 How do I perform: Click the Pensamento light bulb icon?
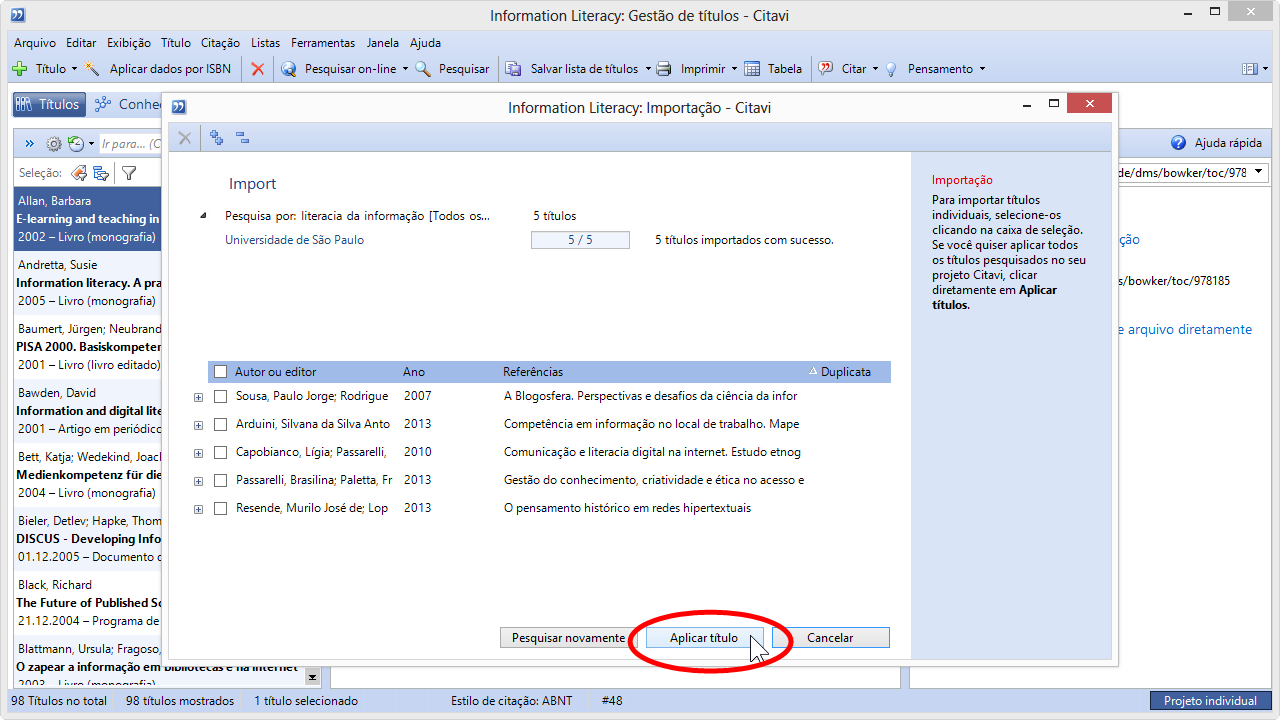pos(891,69)
